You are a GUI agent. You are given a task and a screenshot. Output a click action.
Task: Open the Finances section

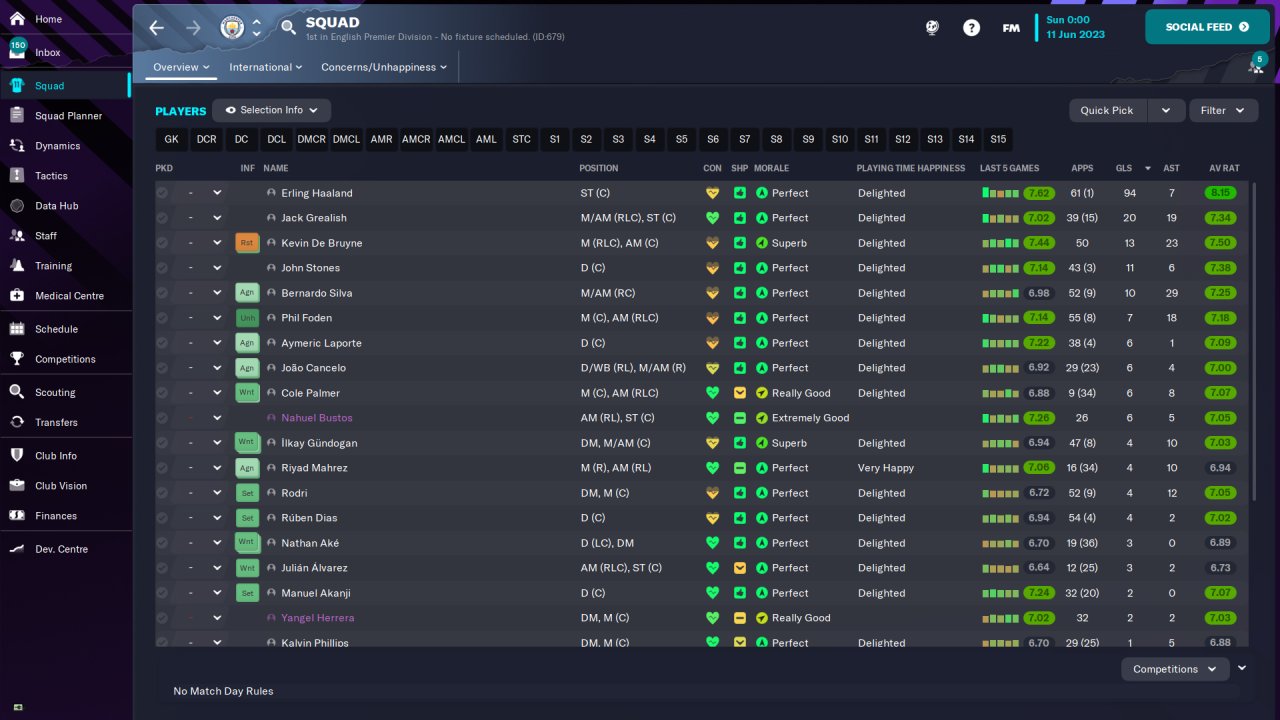point(66,516)
